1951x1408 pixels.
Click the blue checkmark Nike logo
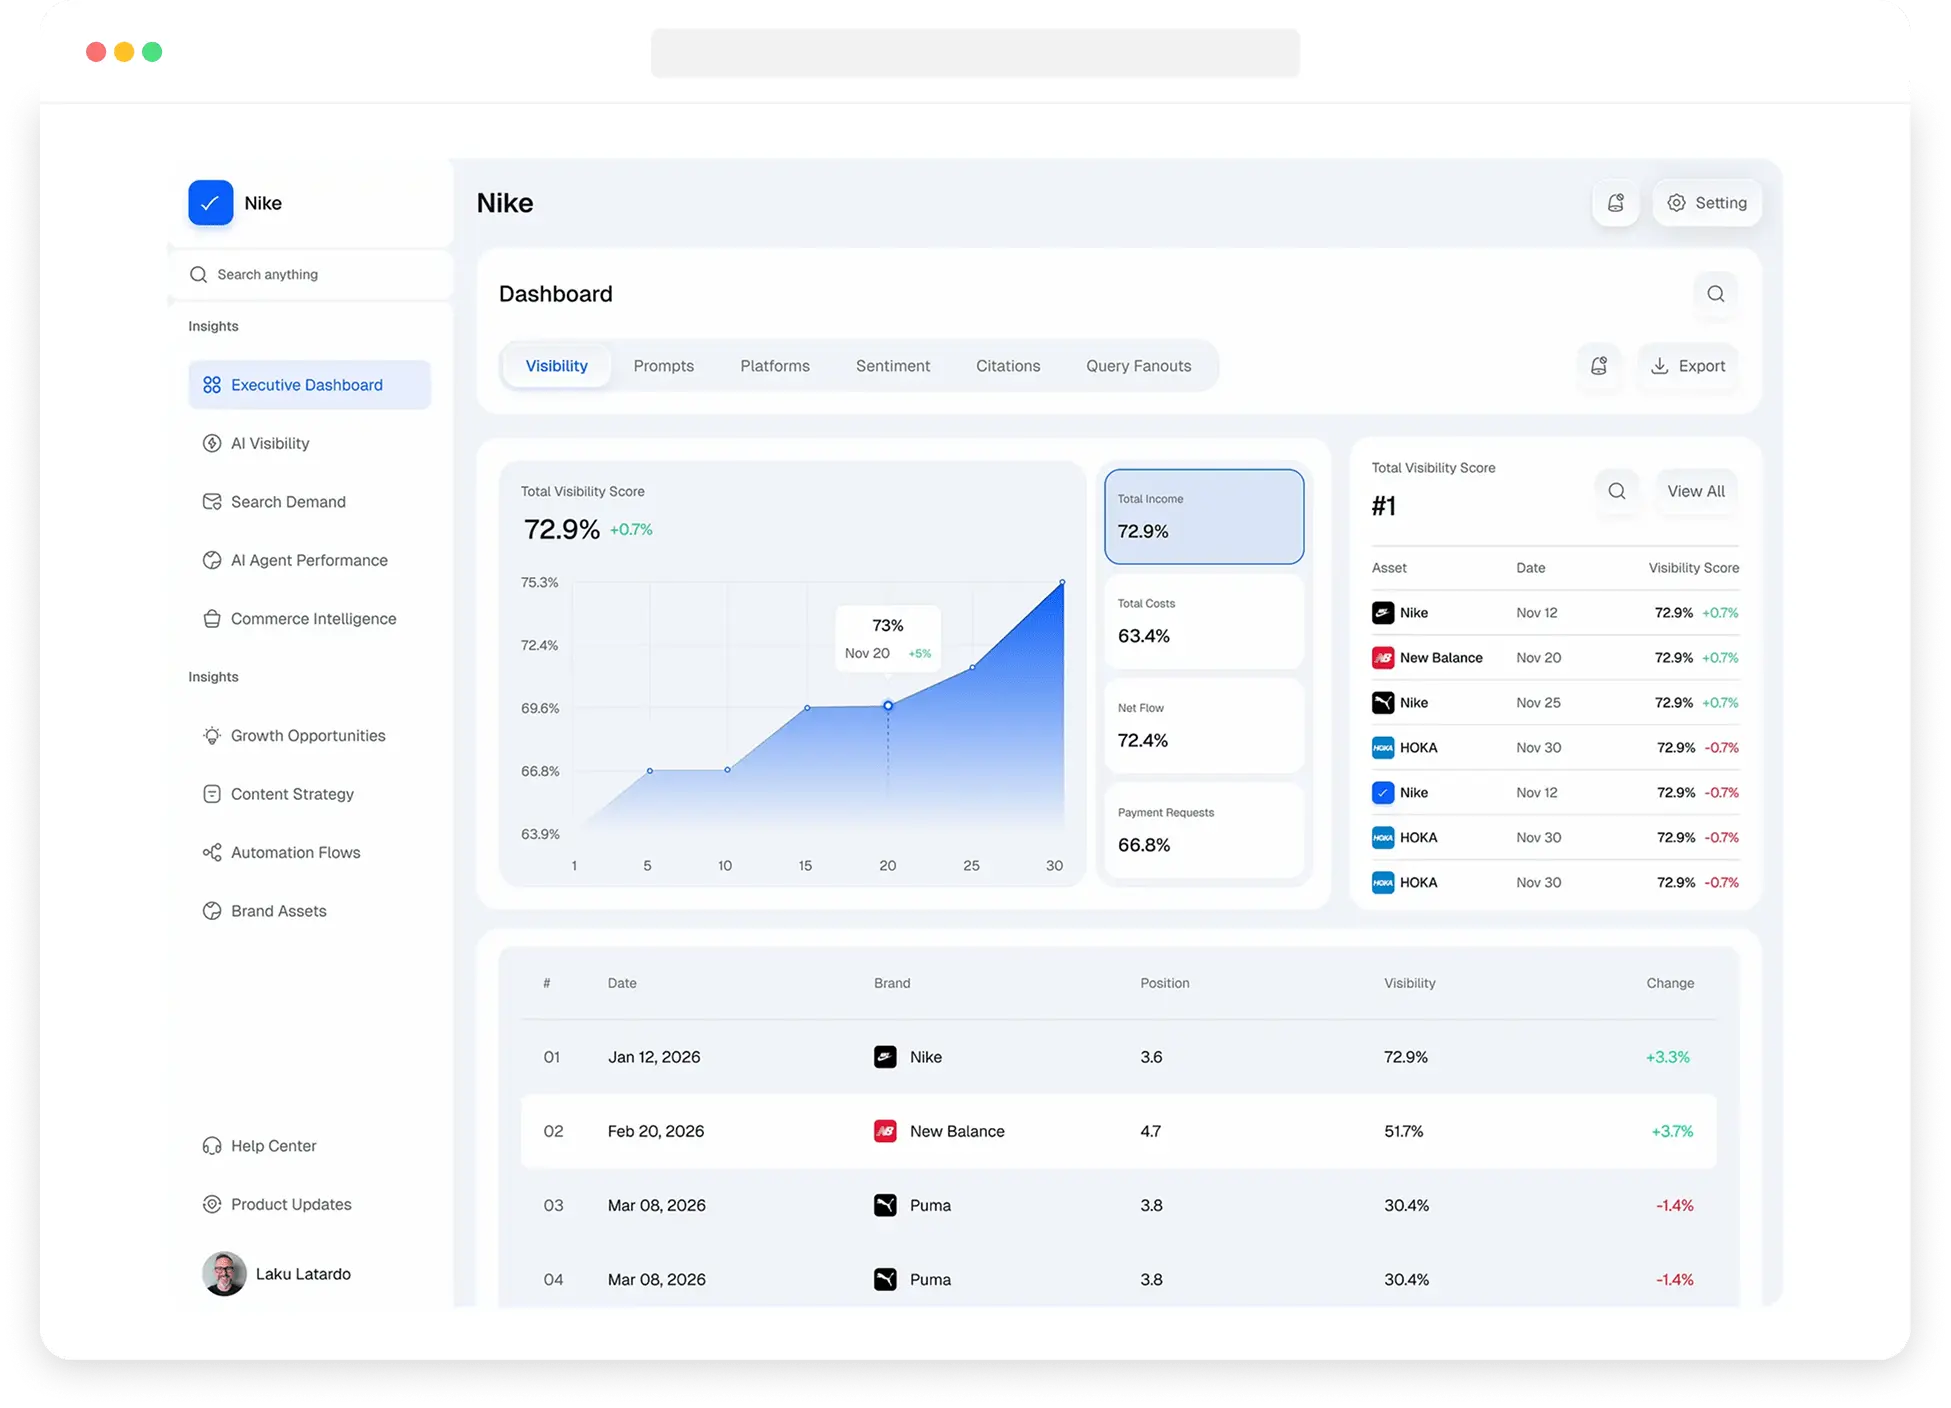[x=210, y=203]
